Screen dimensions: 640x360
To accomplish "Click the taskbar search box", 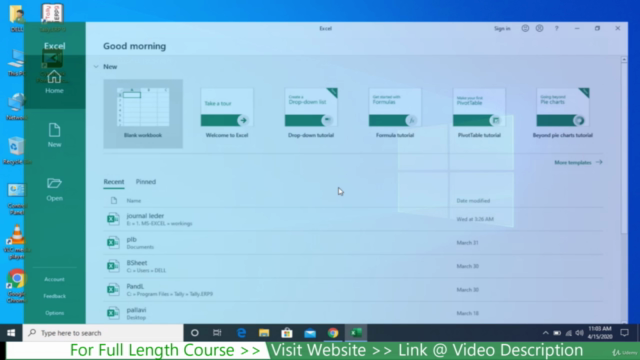I will (103, 333).
